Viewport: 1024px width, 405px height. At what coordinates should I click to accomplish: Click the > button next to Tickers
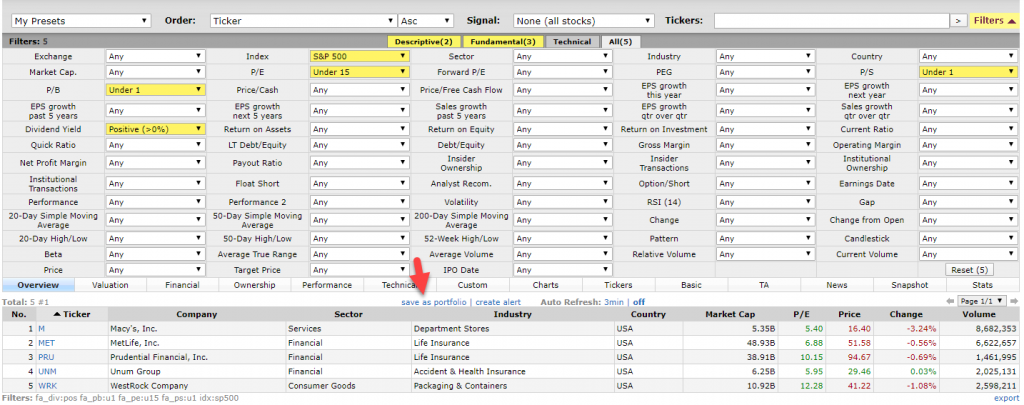pyautogui.click(x=959, y=21)
